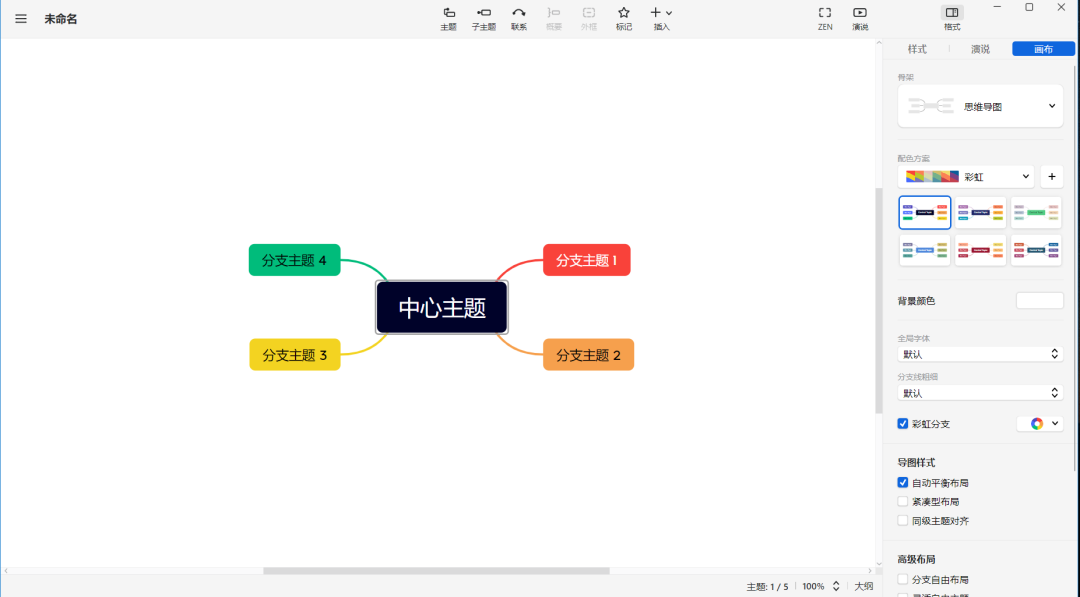Switch to the 样式 style tab

[916, 48]
